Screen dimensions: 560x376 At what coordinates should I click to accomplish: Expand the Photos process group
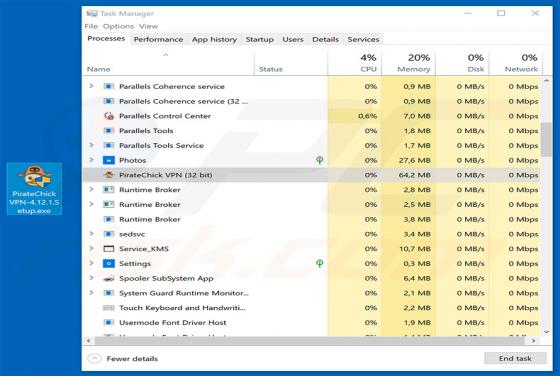[91, 160]
